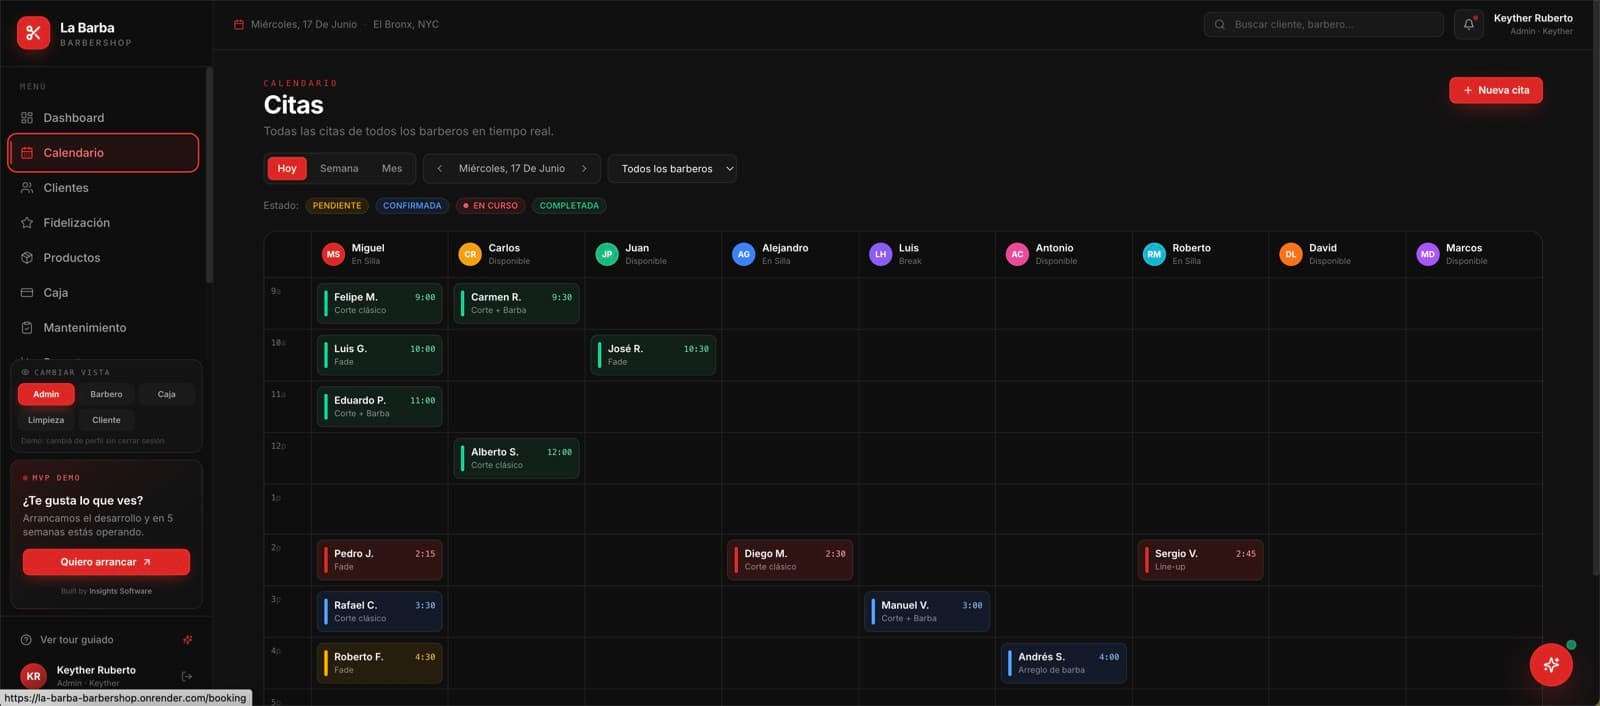1600x706 pixels.
Task: Click Keyther Ruberto profile in top bar
Action: click(x=1533, y=25)
